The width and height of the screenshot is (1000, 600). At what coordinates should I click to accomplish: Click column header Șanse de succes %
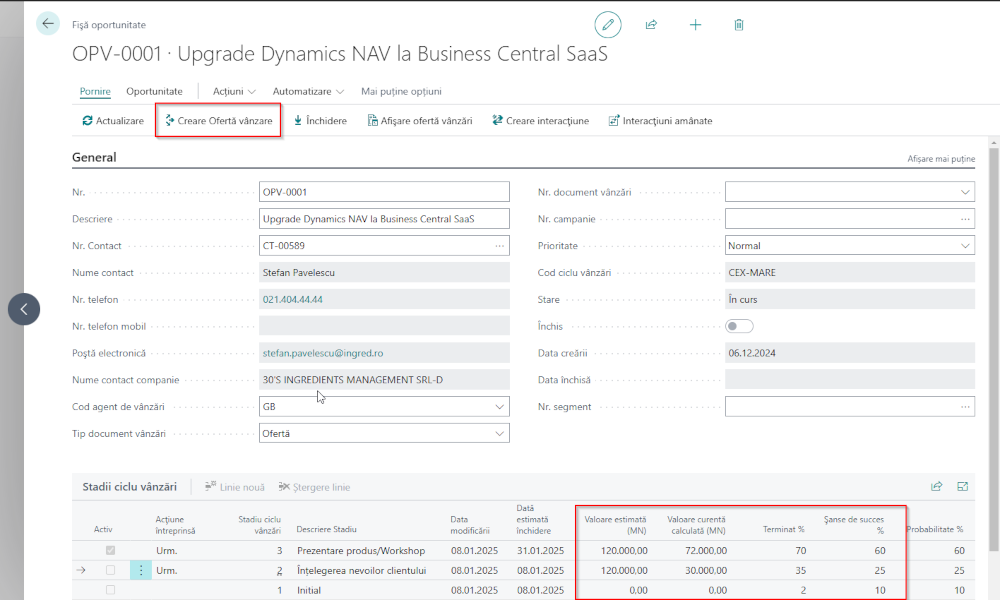(x=853, y=525)
